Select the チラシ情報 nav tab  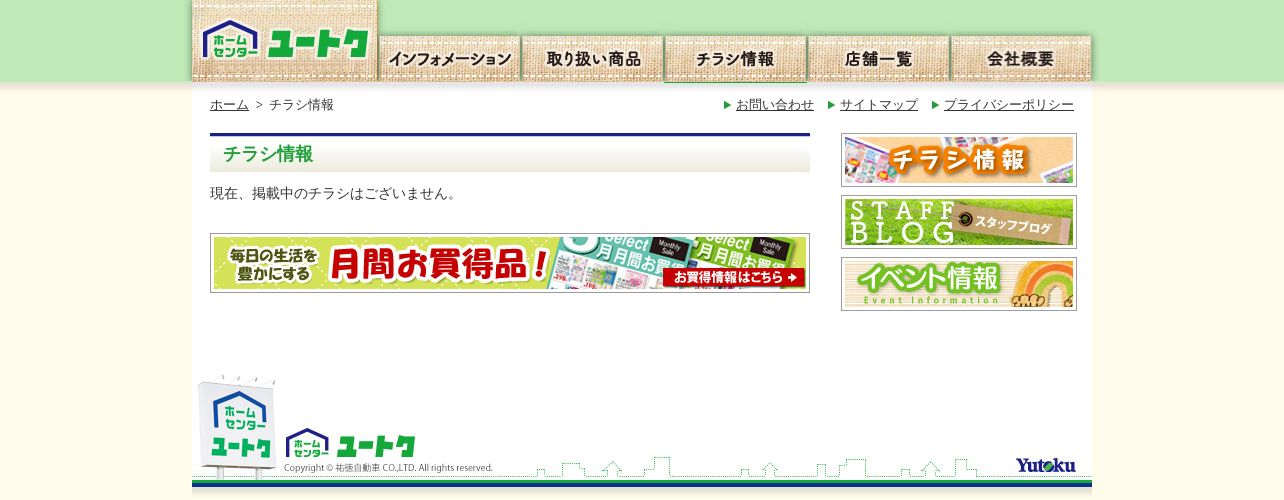[736, 59]
